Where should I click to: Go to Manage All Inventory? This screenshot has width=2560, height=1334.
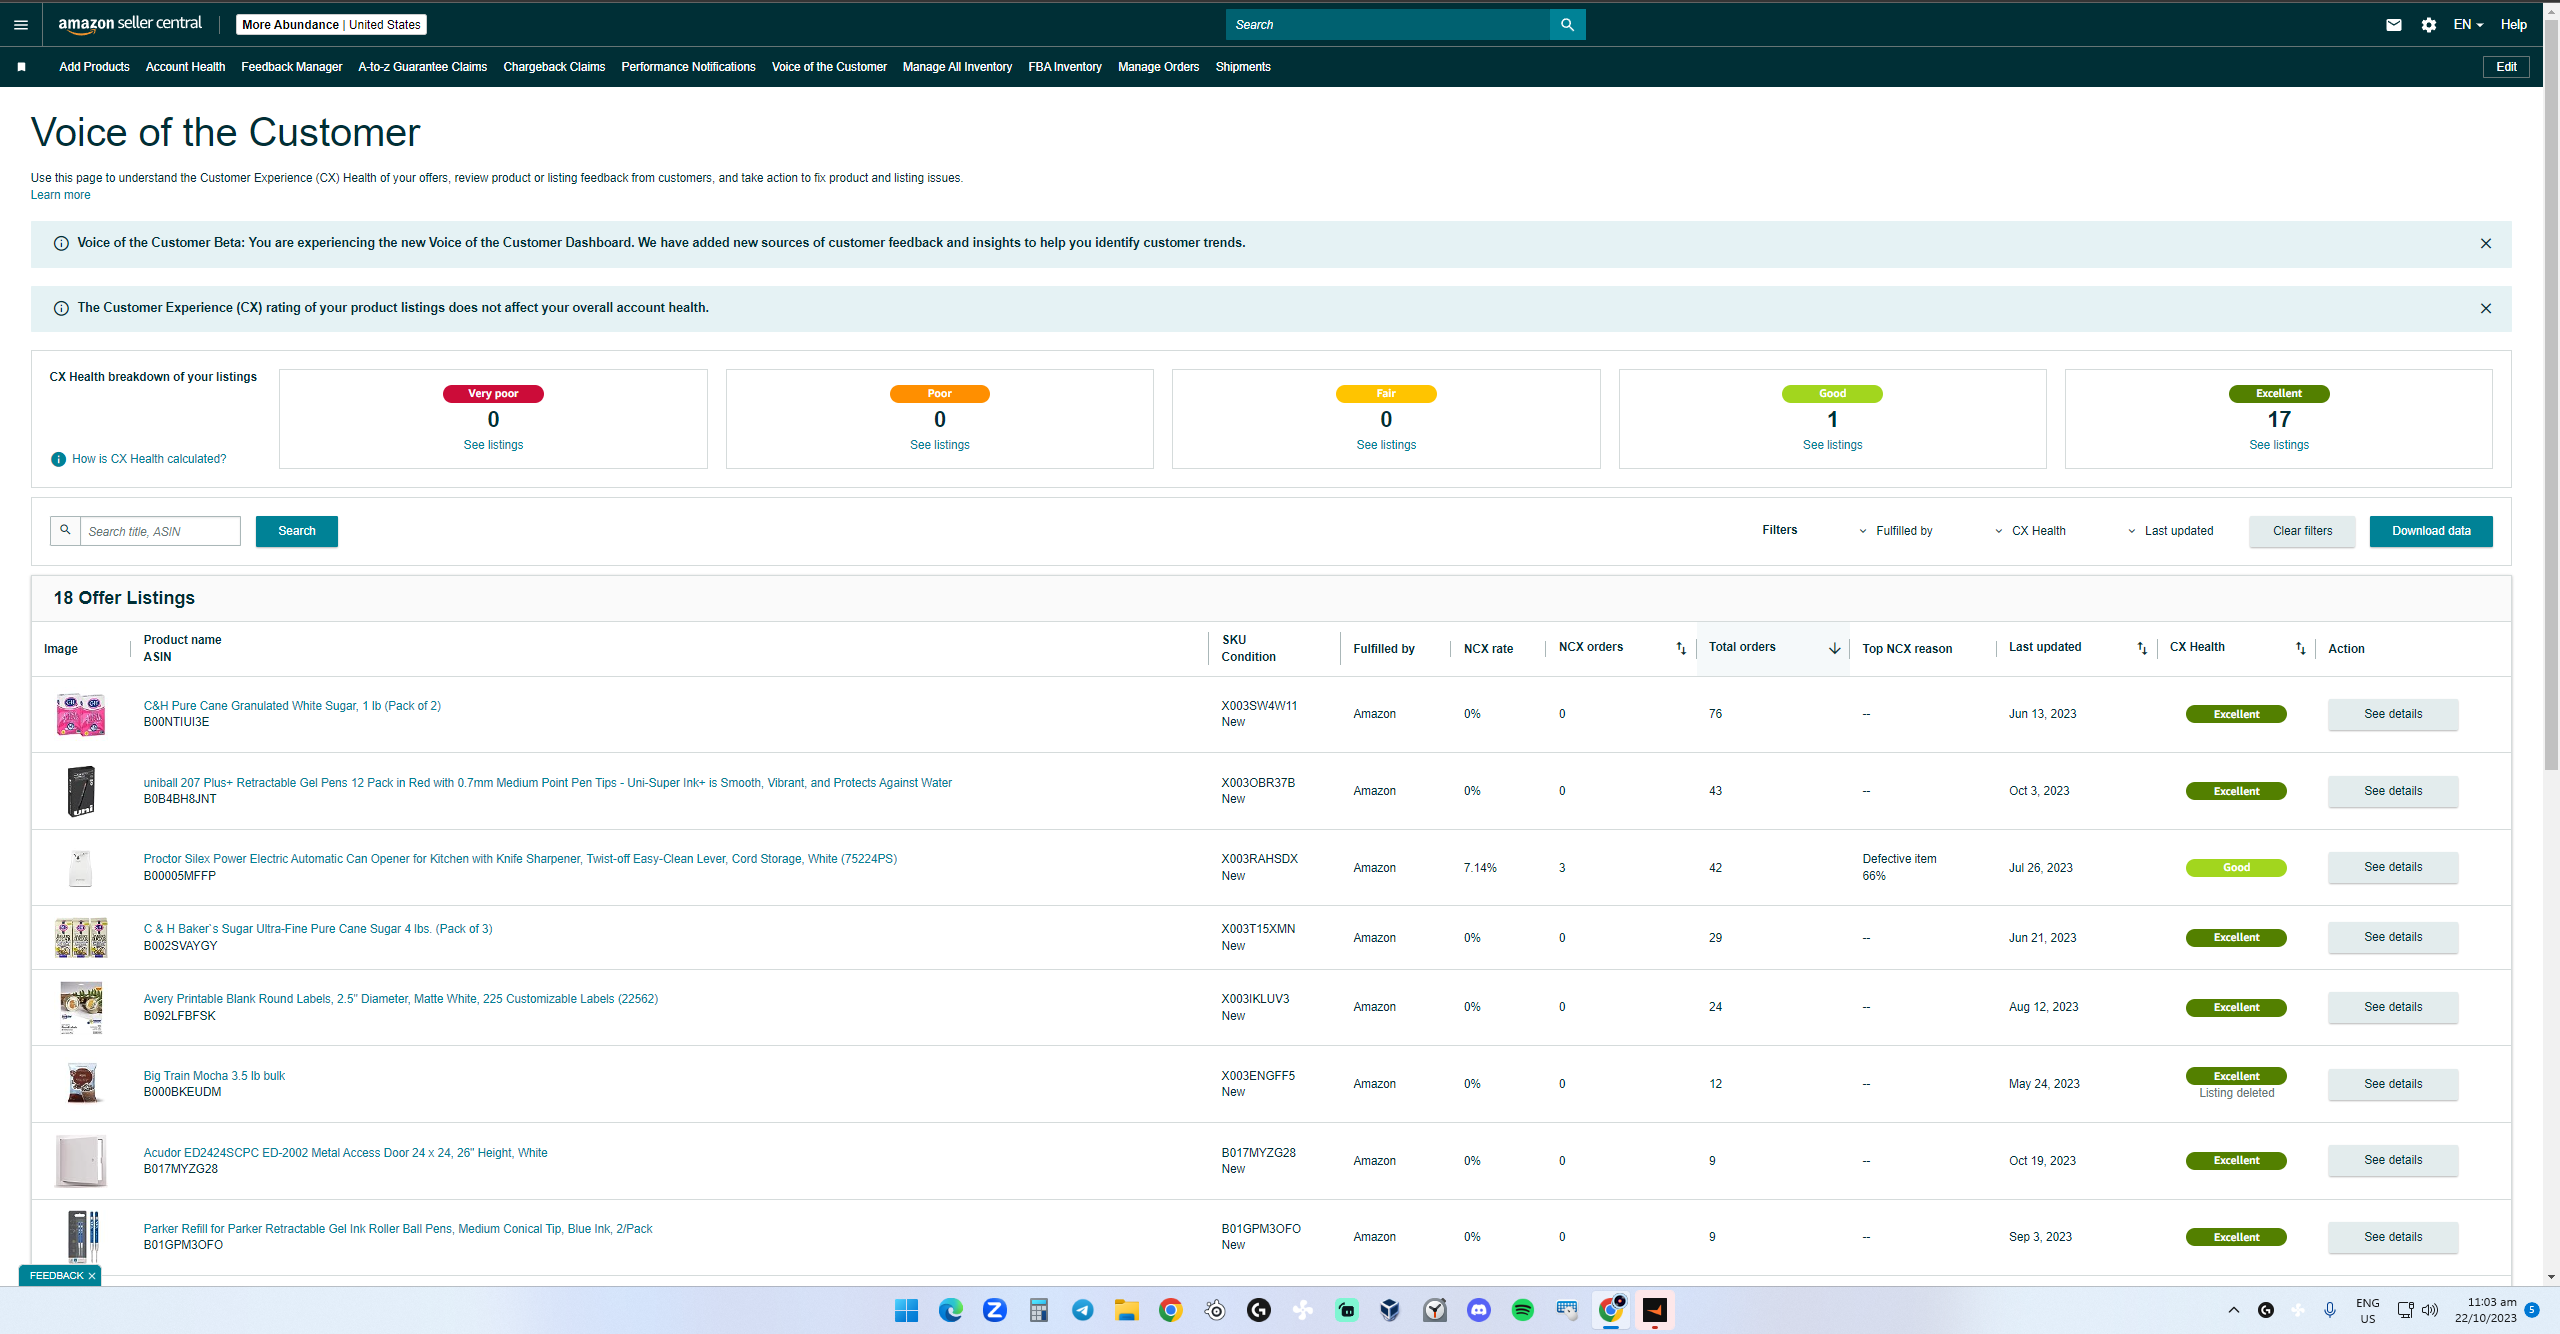click(x=957, y=67)
